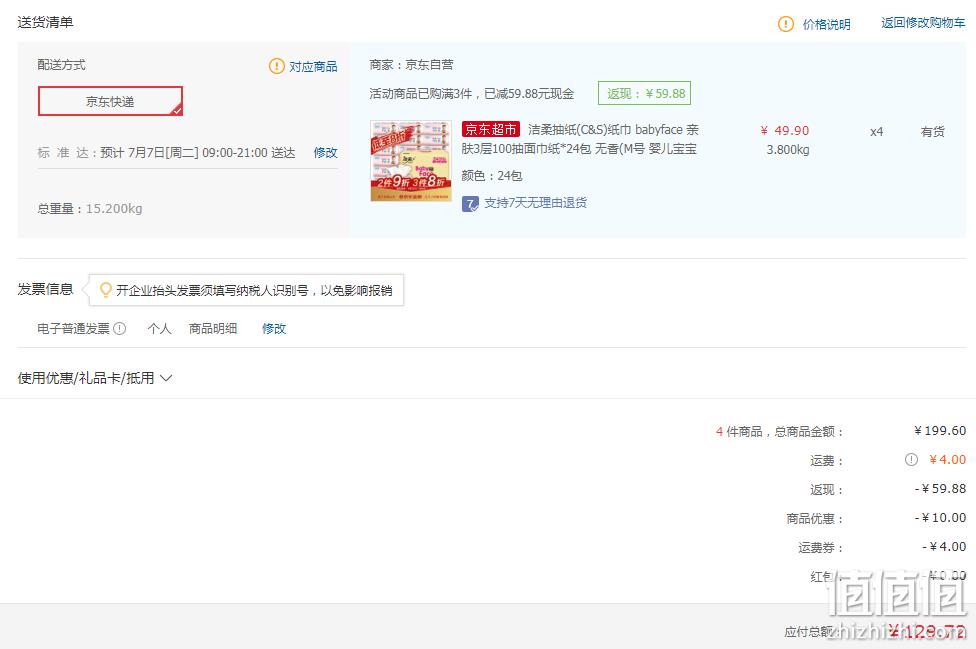The height and width of the screenshot is (649, 976).
Task: Click the 个人 invoice title text
Action: tap(159, 329)
